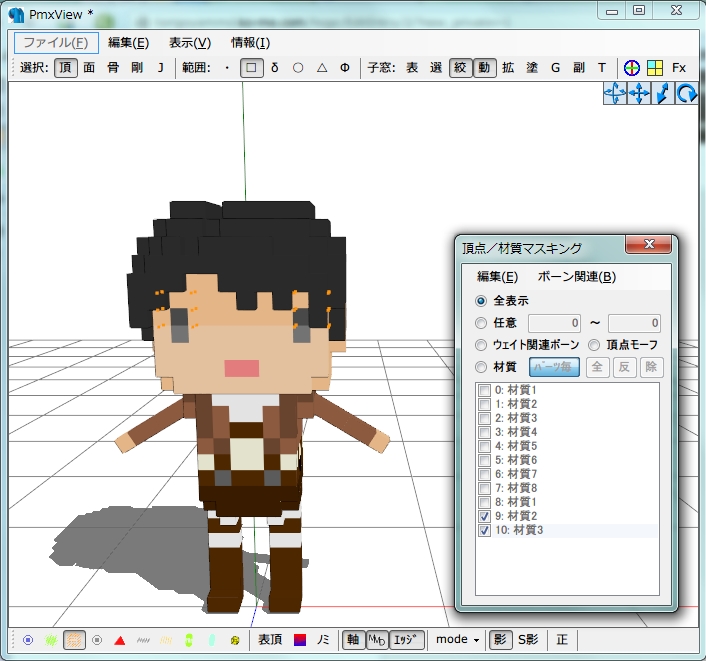Open the 表示(V) menu
The width and height of the screenshot is (706, 661).
(x=190, y=43)
